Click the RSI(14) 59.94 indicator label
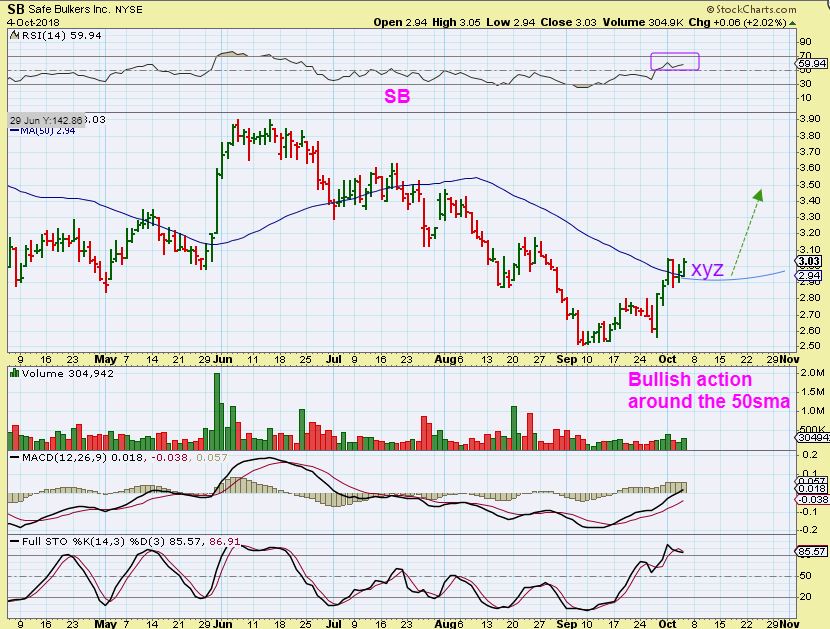Image resolution: width=830 pixels, height=629 pixels. coord(62,35)
